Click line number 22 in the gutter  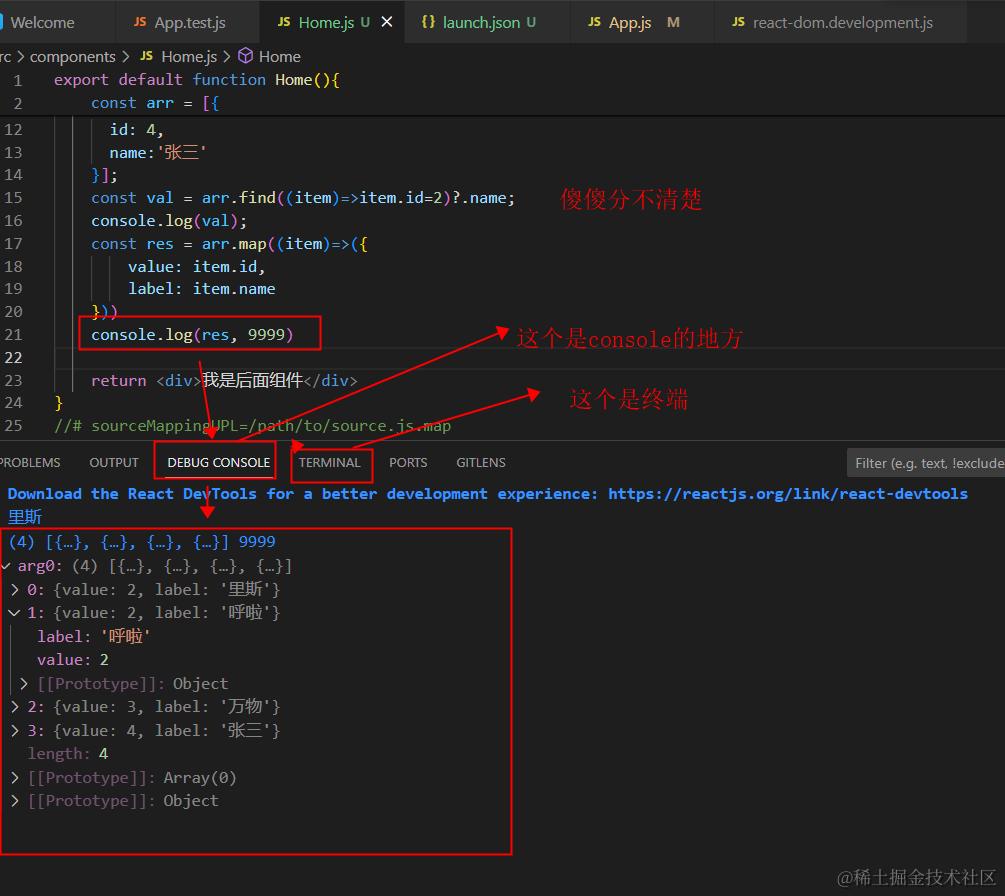coord(13,357)
